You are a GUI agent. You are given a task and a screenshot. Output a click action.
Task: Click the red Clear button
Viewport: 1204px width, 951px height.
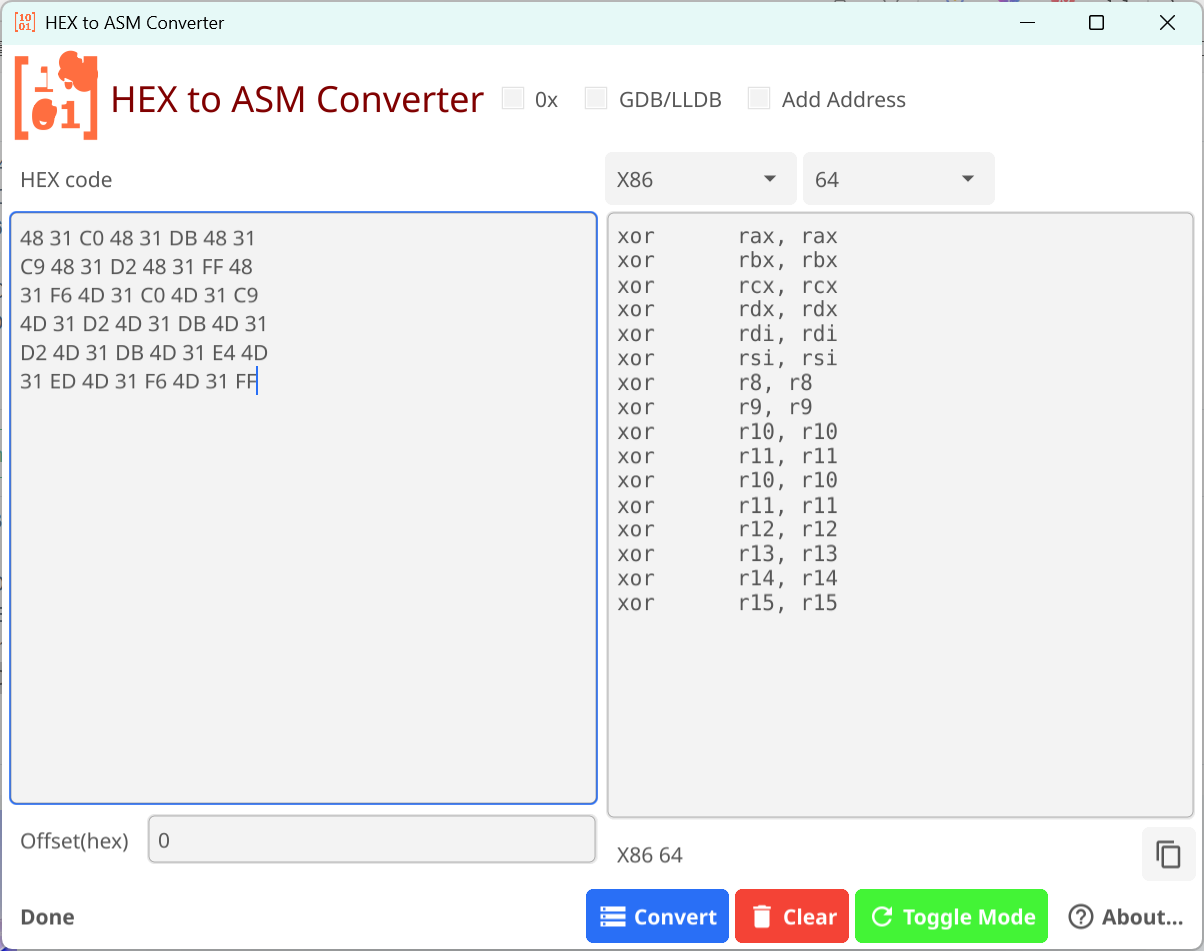[x=792, y=916]
